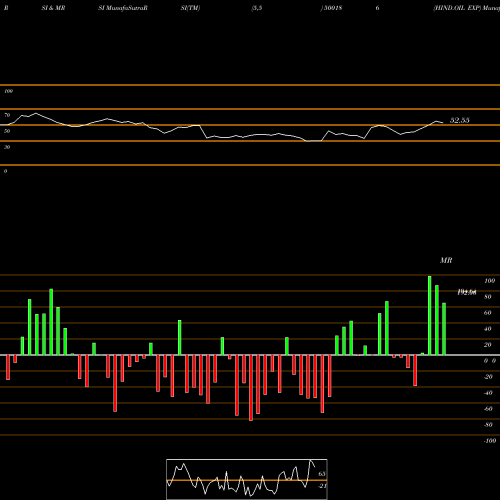Screen dimensions: 500x500
Task: Click the RSI 100 level label
Action: point(8,91)
